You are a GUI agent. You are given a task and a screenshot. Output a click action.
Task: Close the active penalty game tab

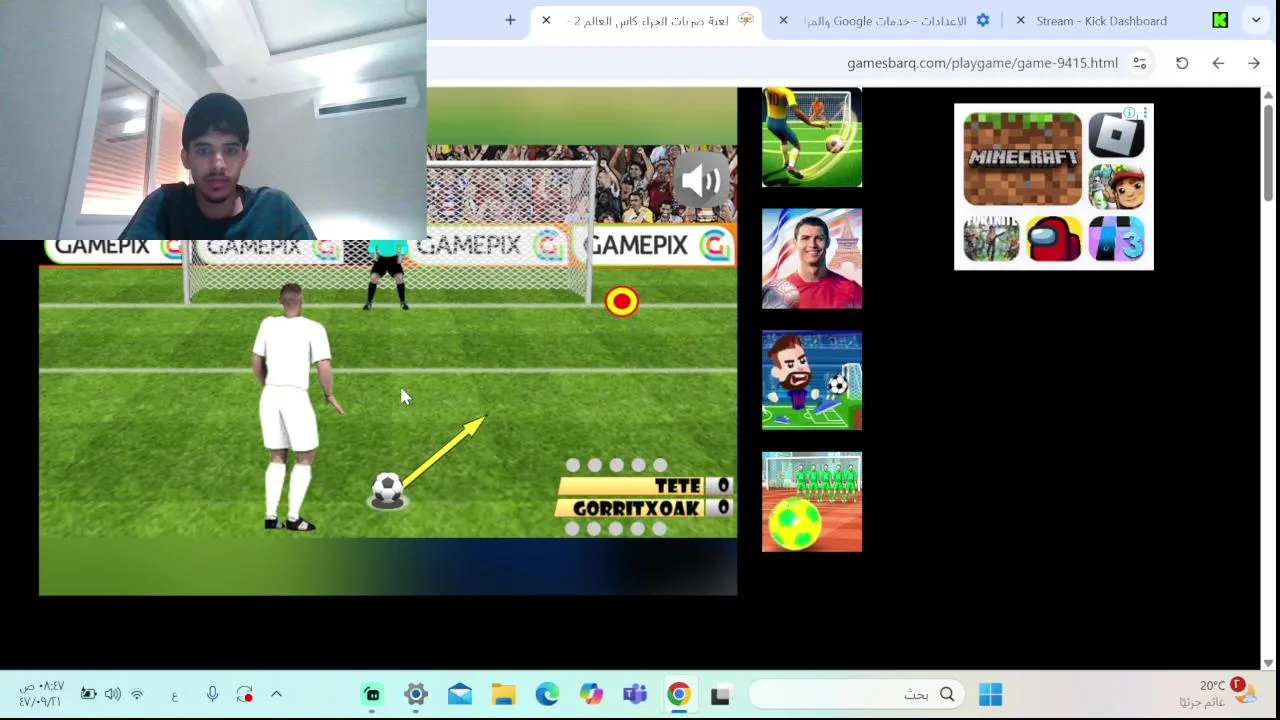point(546,20)
